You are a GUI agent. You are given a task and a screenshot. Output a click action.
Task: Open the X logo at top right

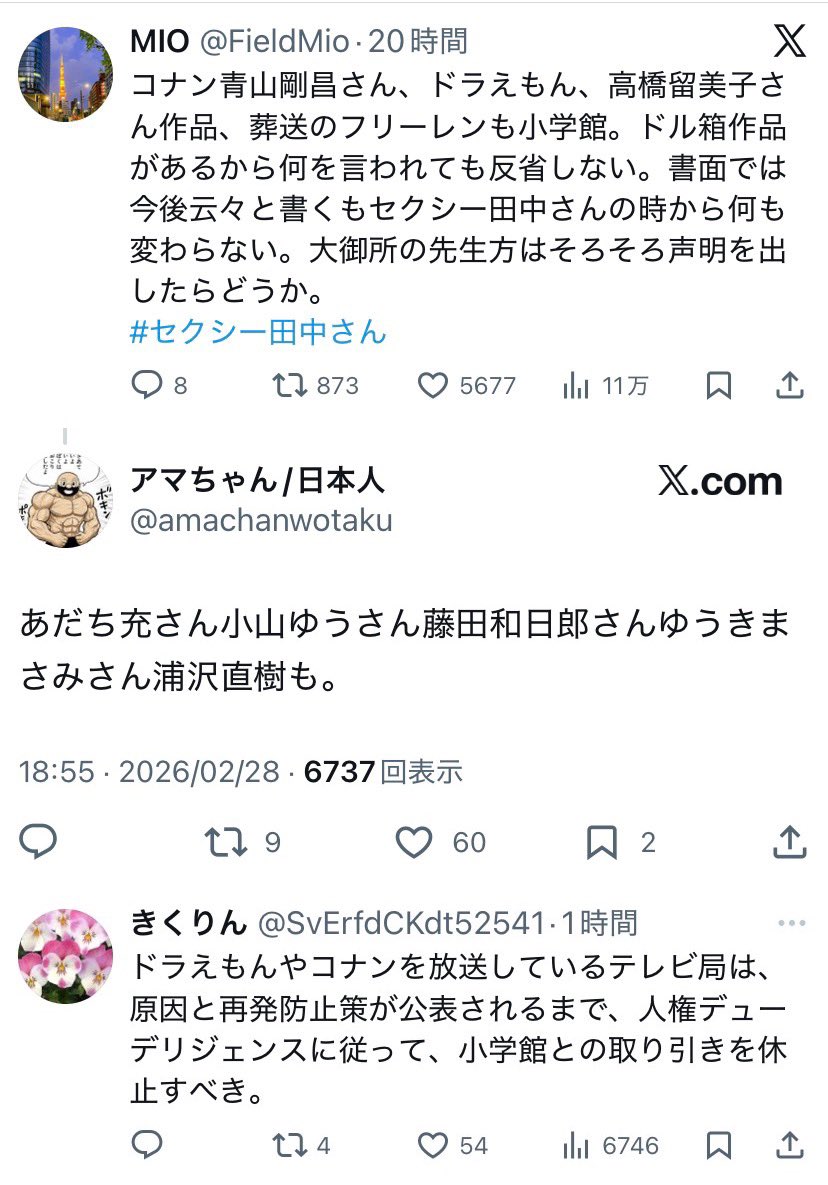[789, 40]
